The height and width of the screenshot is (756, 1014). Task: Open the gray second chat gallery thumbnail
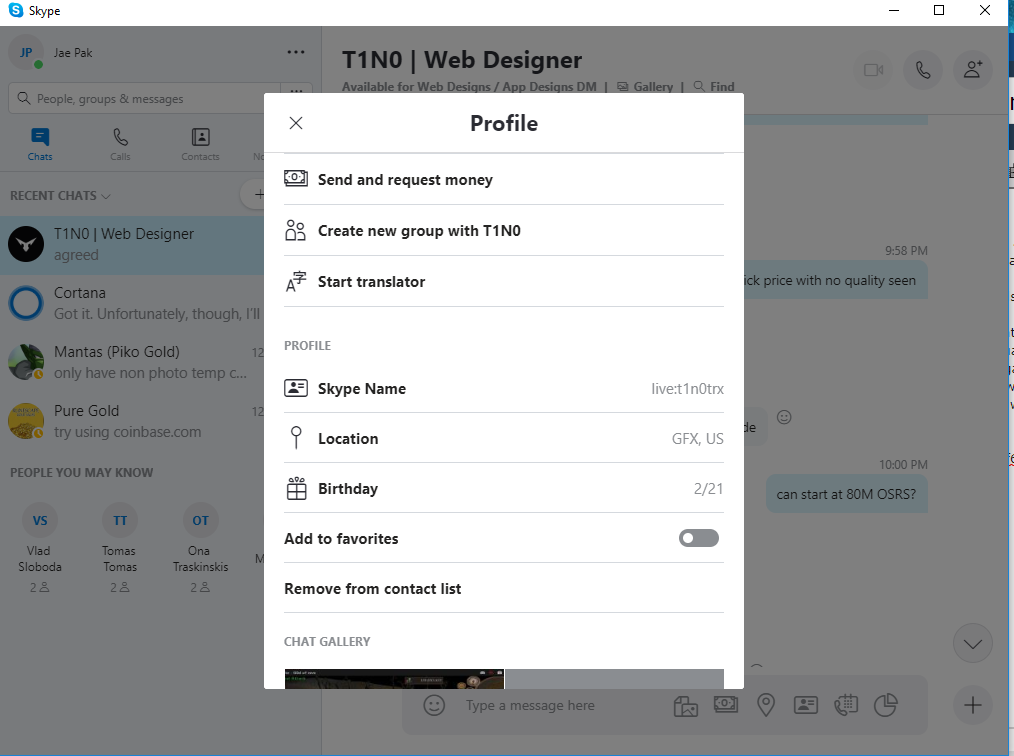coord(614,679)
